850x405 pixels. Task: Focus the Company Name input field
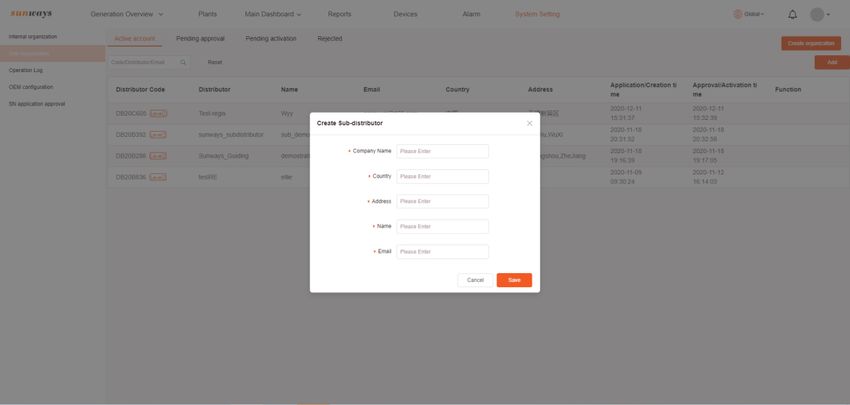pyautogui.click(x=442, y=151)
